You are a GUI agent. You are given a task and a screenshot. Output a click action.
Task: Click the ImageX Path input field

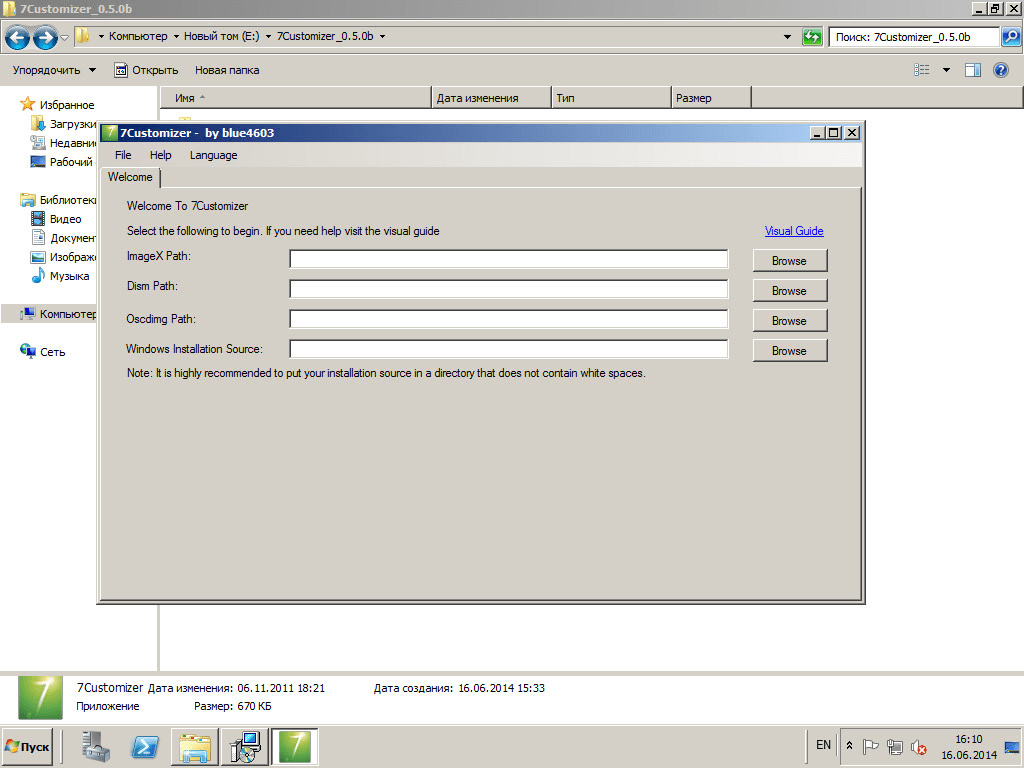pyautogui.click(x=509, y=259)
